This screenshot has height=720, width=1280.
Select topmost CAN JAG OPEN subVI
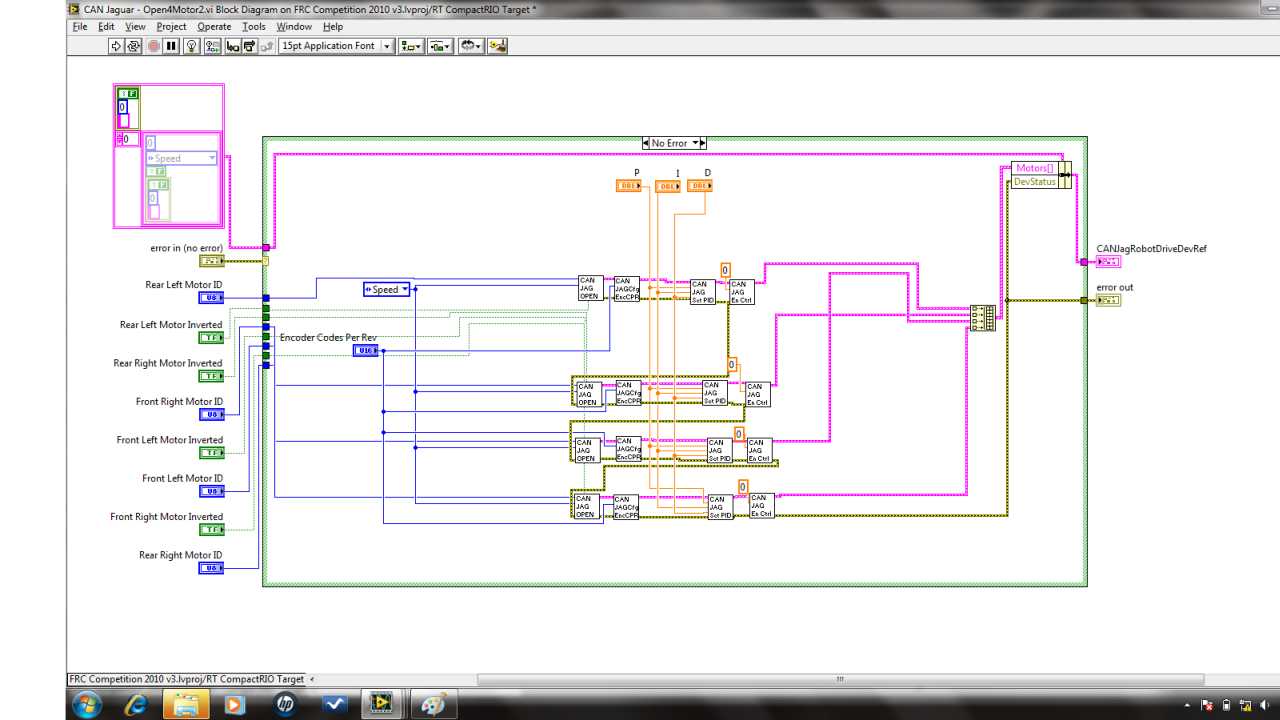coord(590,288)
